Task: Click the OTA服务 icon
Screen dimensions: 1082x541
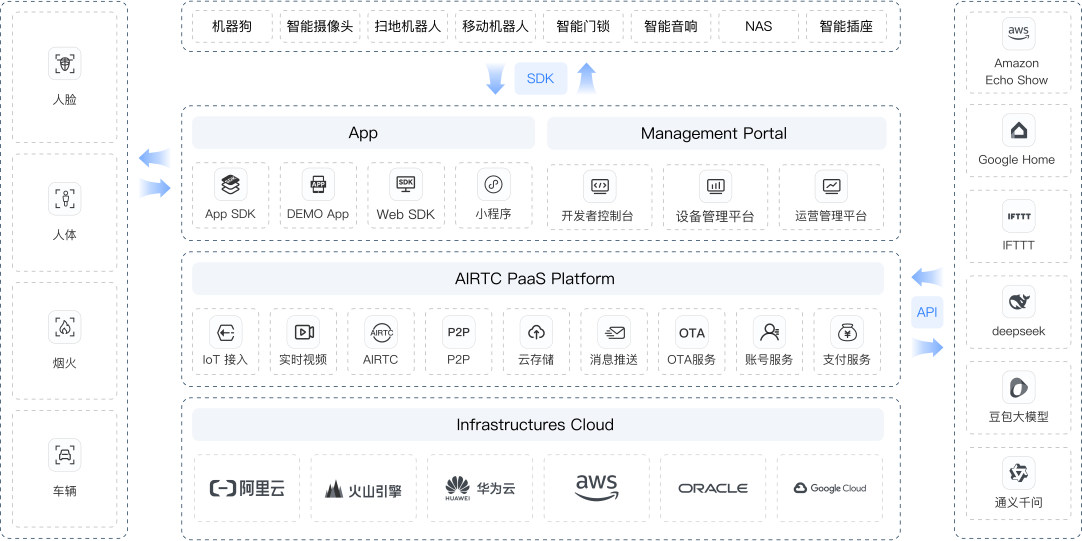Action: click(691, 333)
